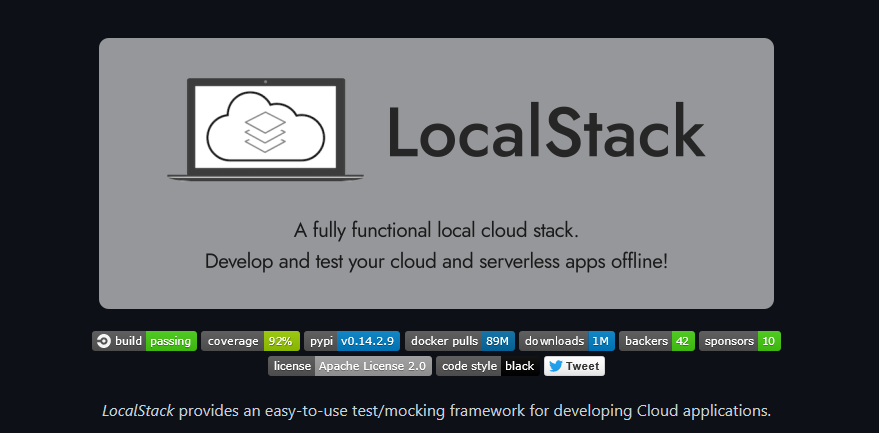Open the coverage 92% badge
The image size is (879, 433).
(x=251, y=341)
